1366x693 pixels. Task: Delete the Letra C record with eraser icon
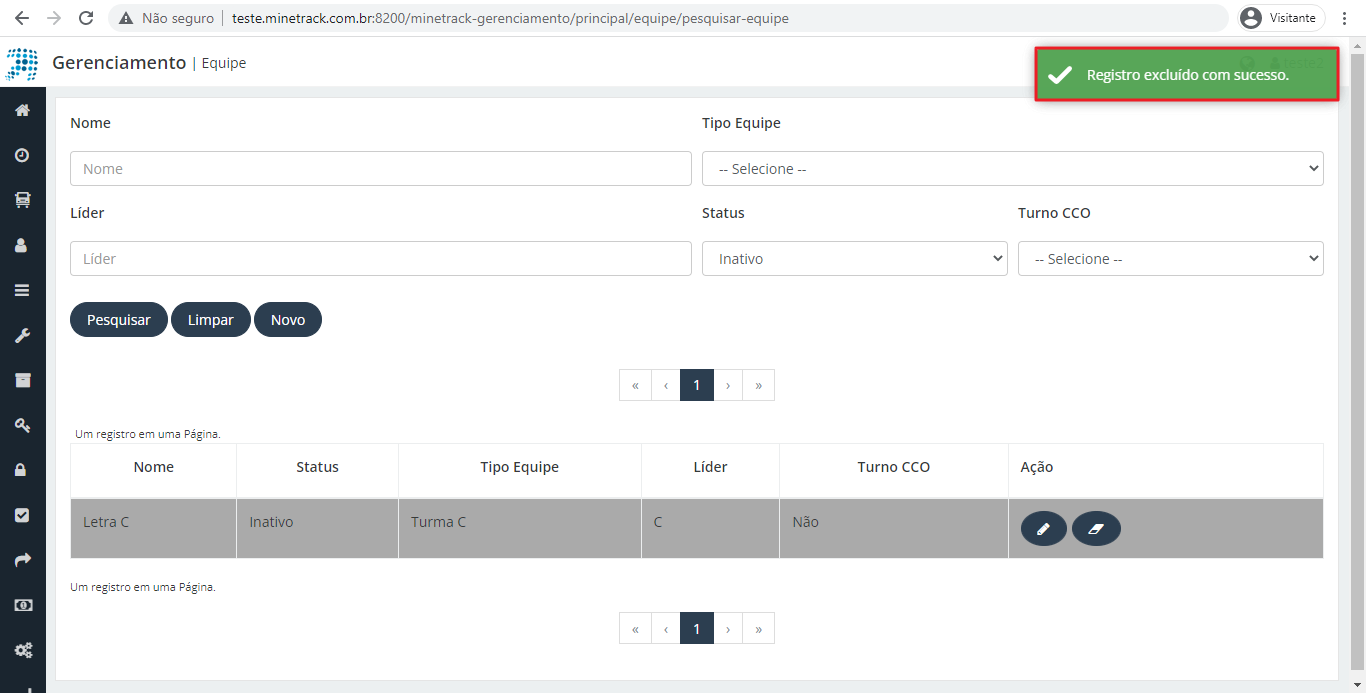coord(1096,529)
